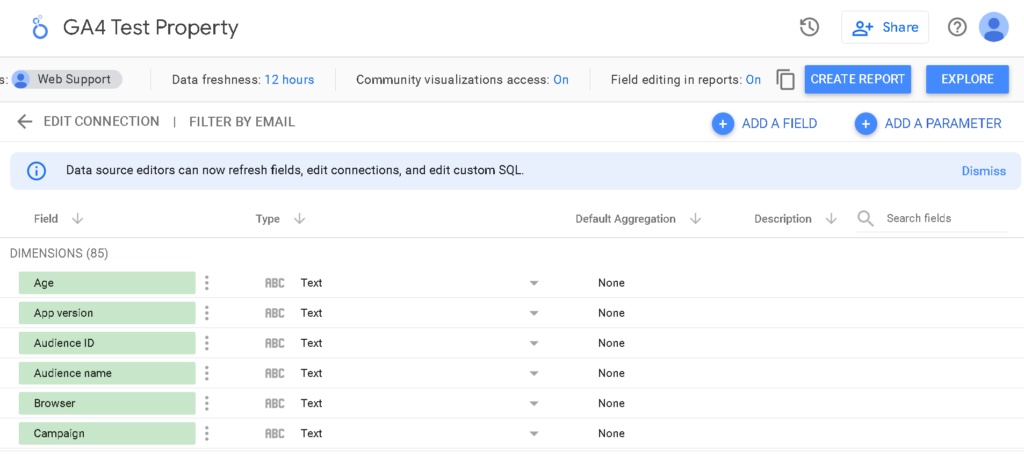Click the search fields magnifier icon

(866, 218)
